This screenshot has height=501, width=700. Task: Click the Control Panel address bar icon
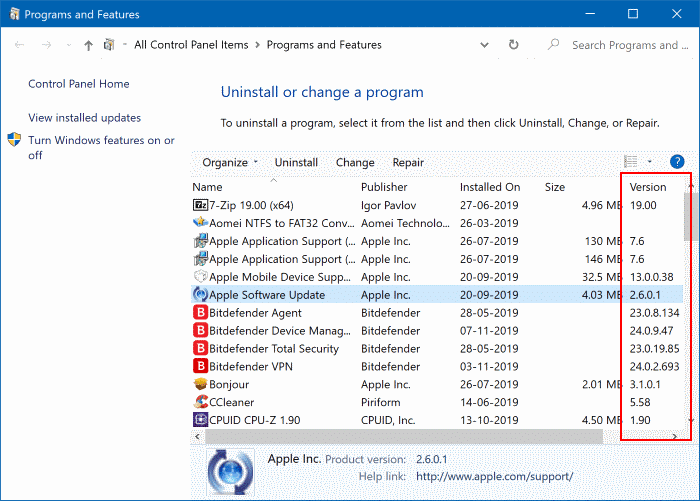109,45
